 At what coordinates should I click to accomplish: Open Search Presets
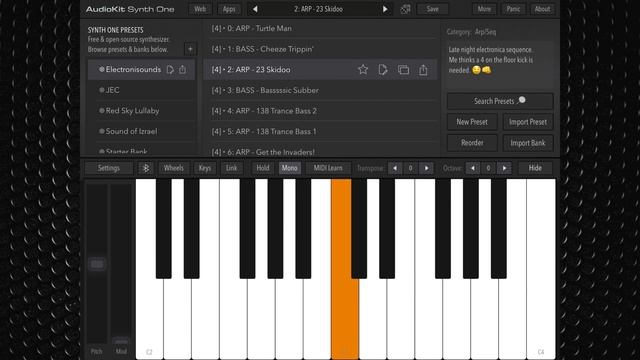pos(500,101)
